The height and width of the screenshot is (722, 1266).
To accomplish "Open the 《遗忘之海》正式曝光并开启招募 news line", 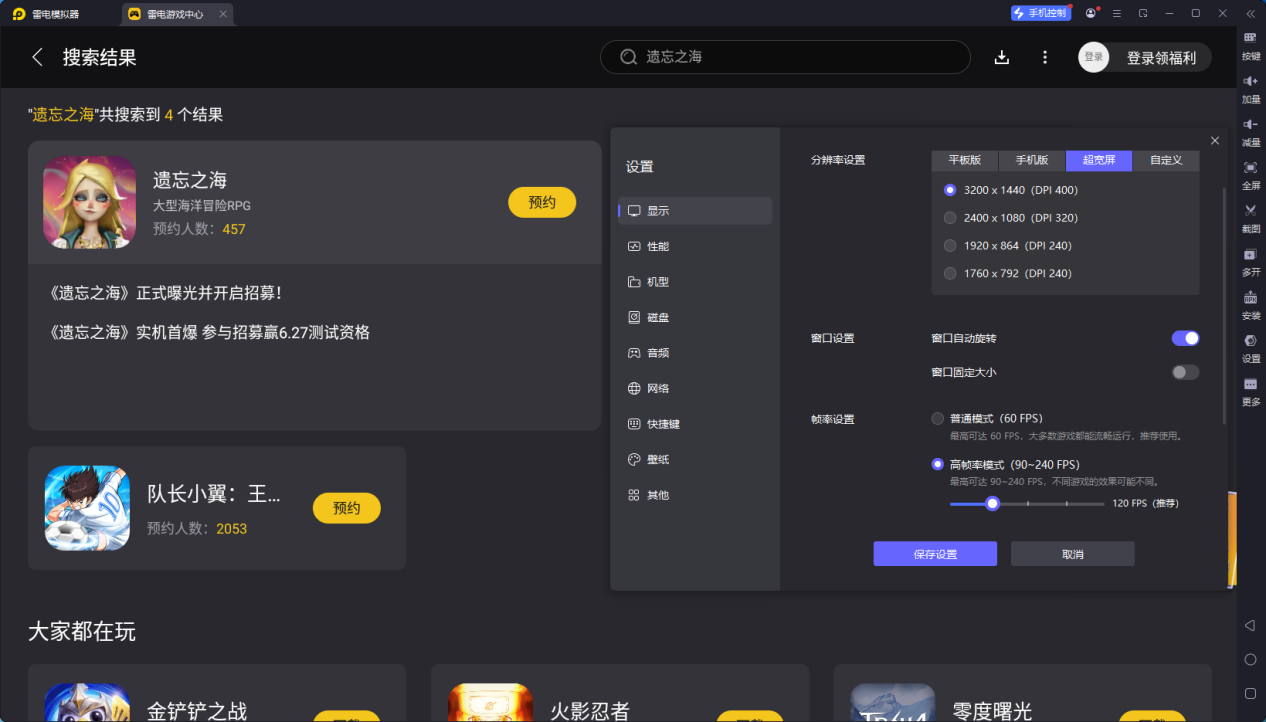I will [165, 293].
